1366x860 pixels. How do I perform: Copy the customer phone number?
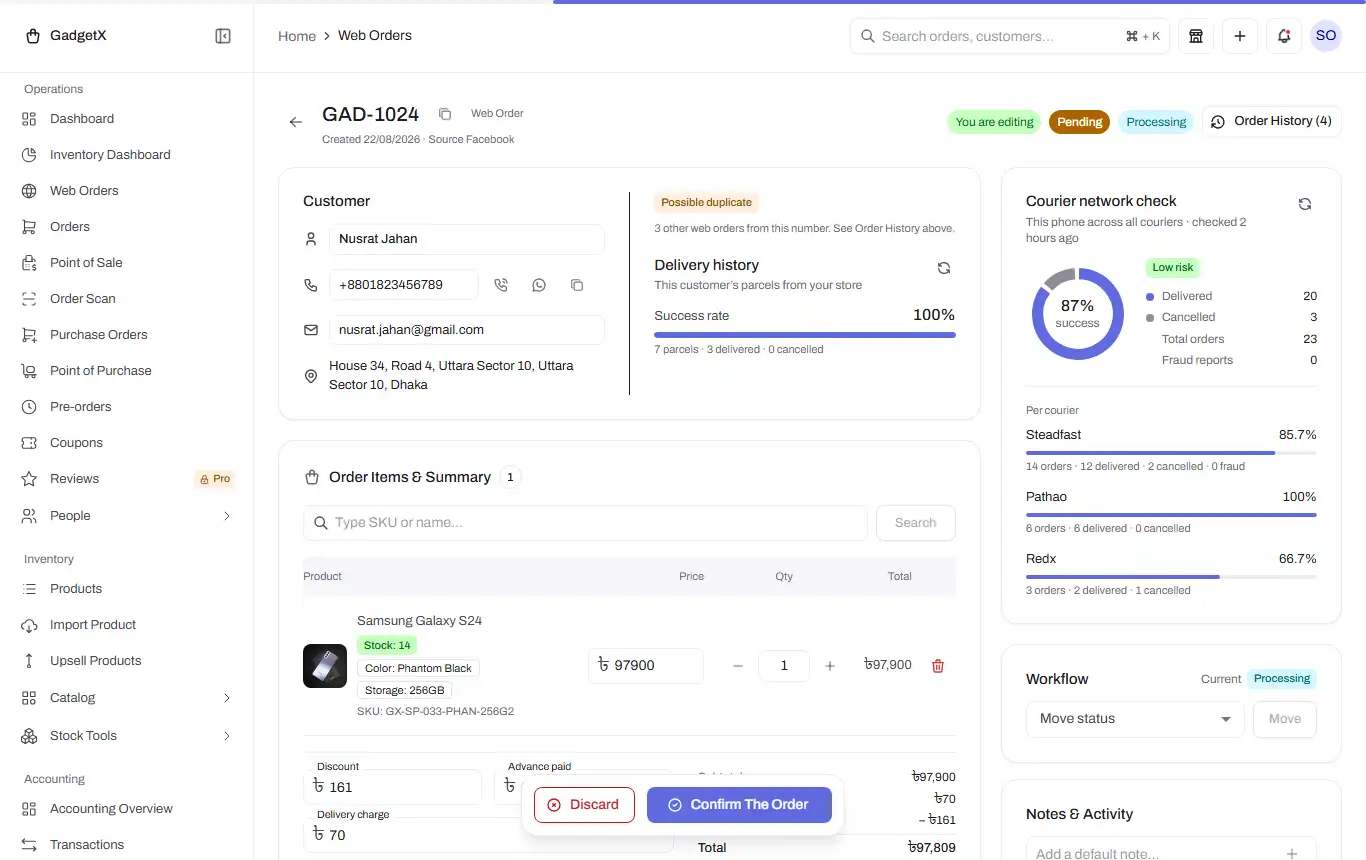[x=577, y=285]
